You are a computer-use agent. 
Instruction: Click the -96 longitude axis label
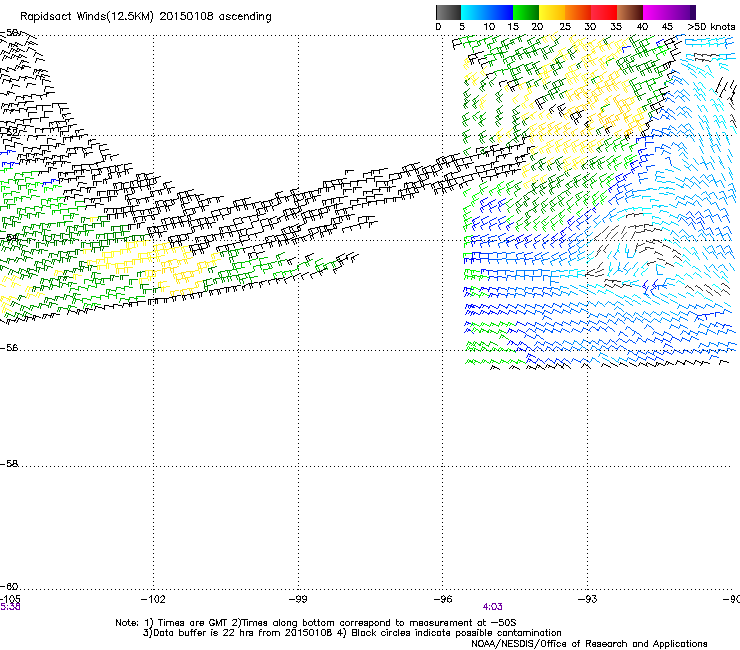click(443, 599)
